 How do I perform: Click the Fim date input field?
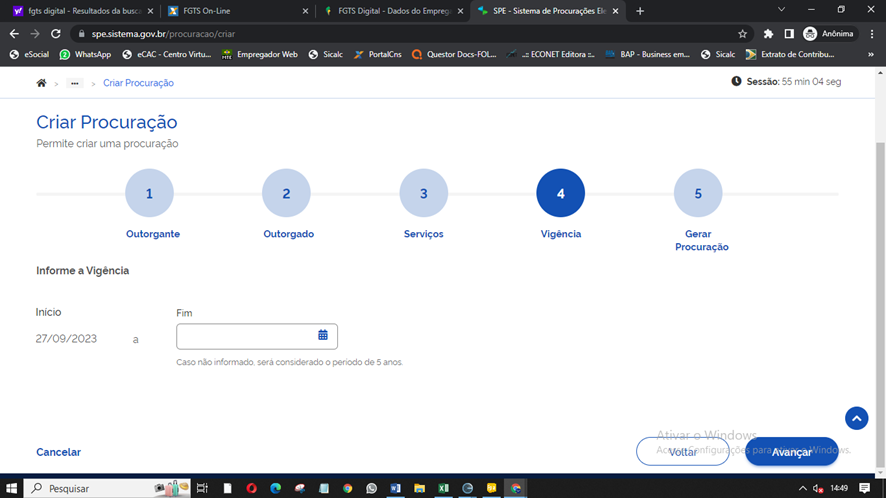tap(245, 336)
